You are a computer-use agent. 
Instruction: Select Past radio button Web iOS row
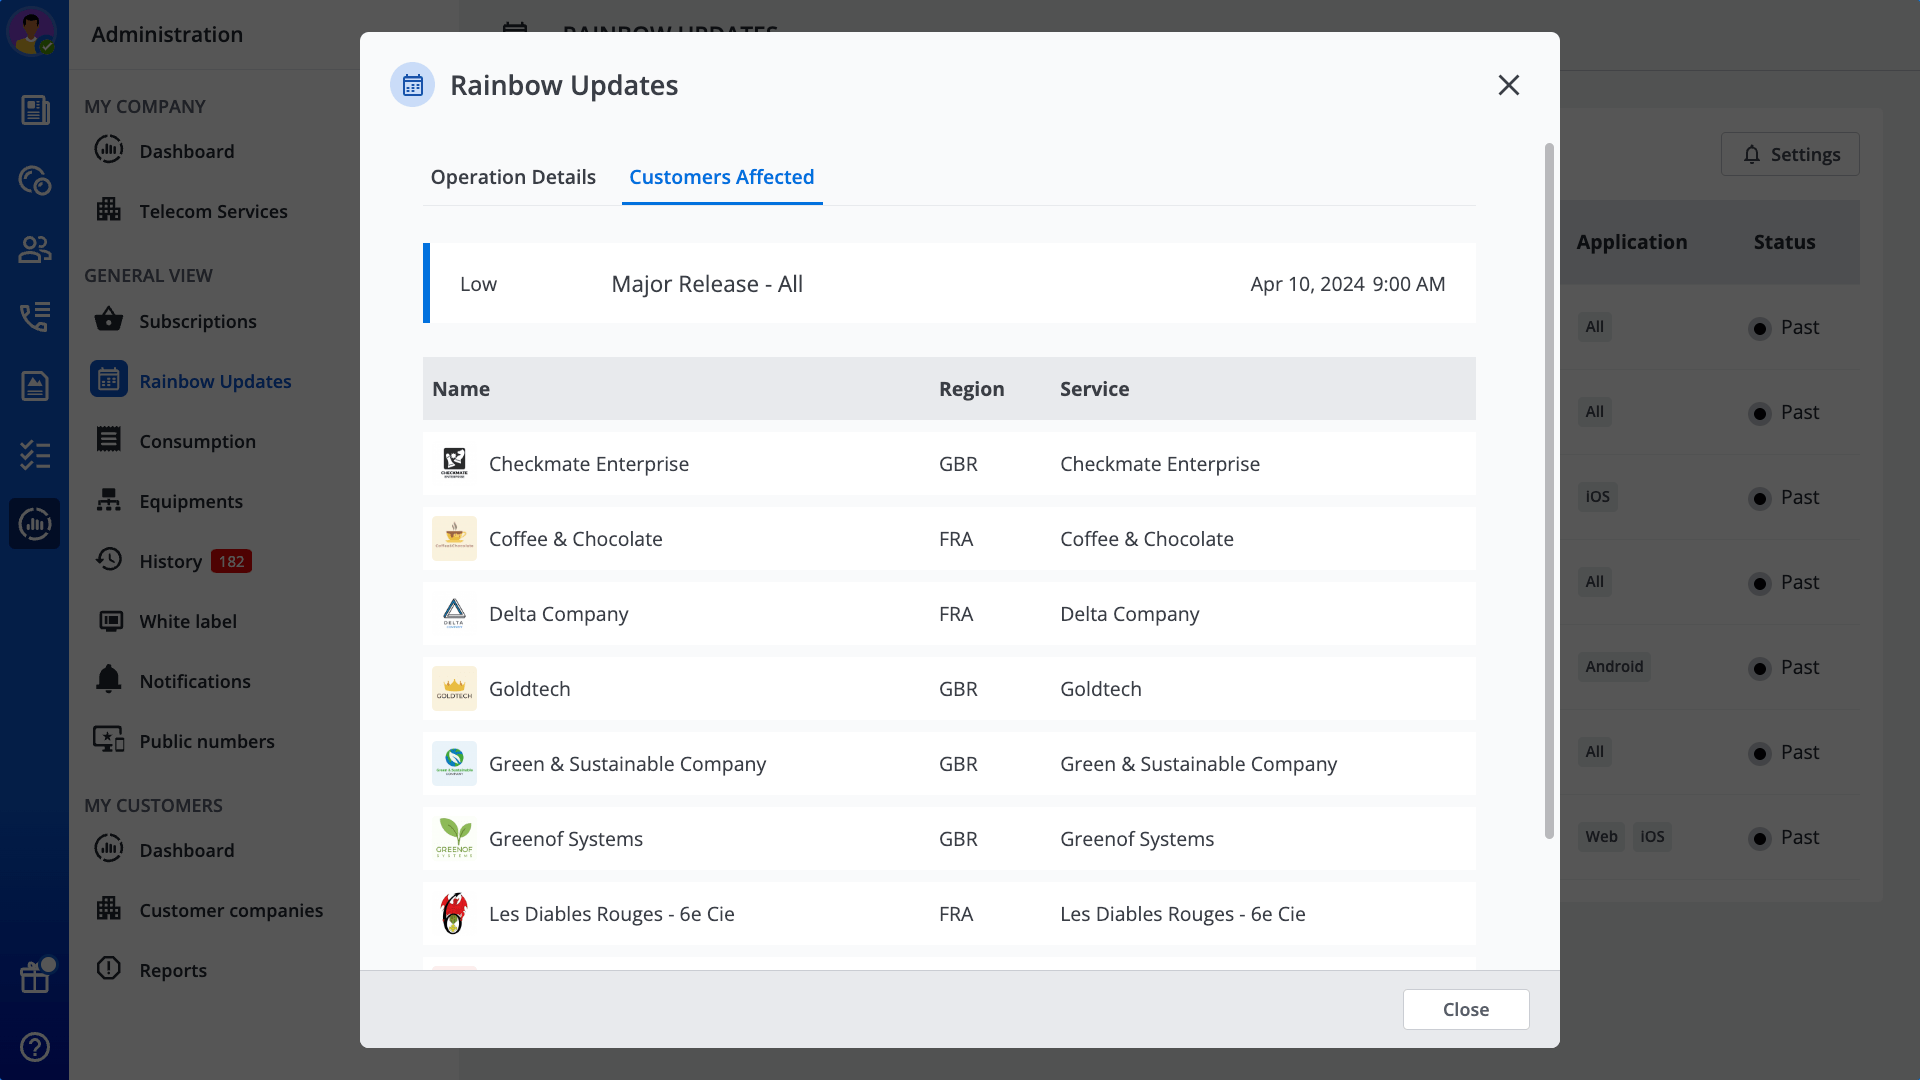[x=1760, y=836]
